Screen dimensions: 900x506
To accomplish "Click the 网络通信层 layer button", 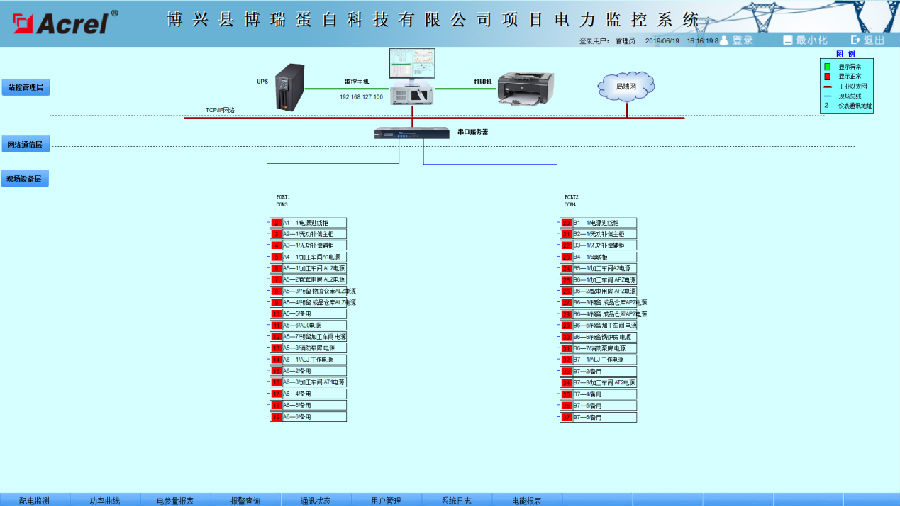I will pyautogui.click(x=26, y=144).
